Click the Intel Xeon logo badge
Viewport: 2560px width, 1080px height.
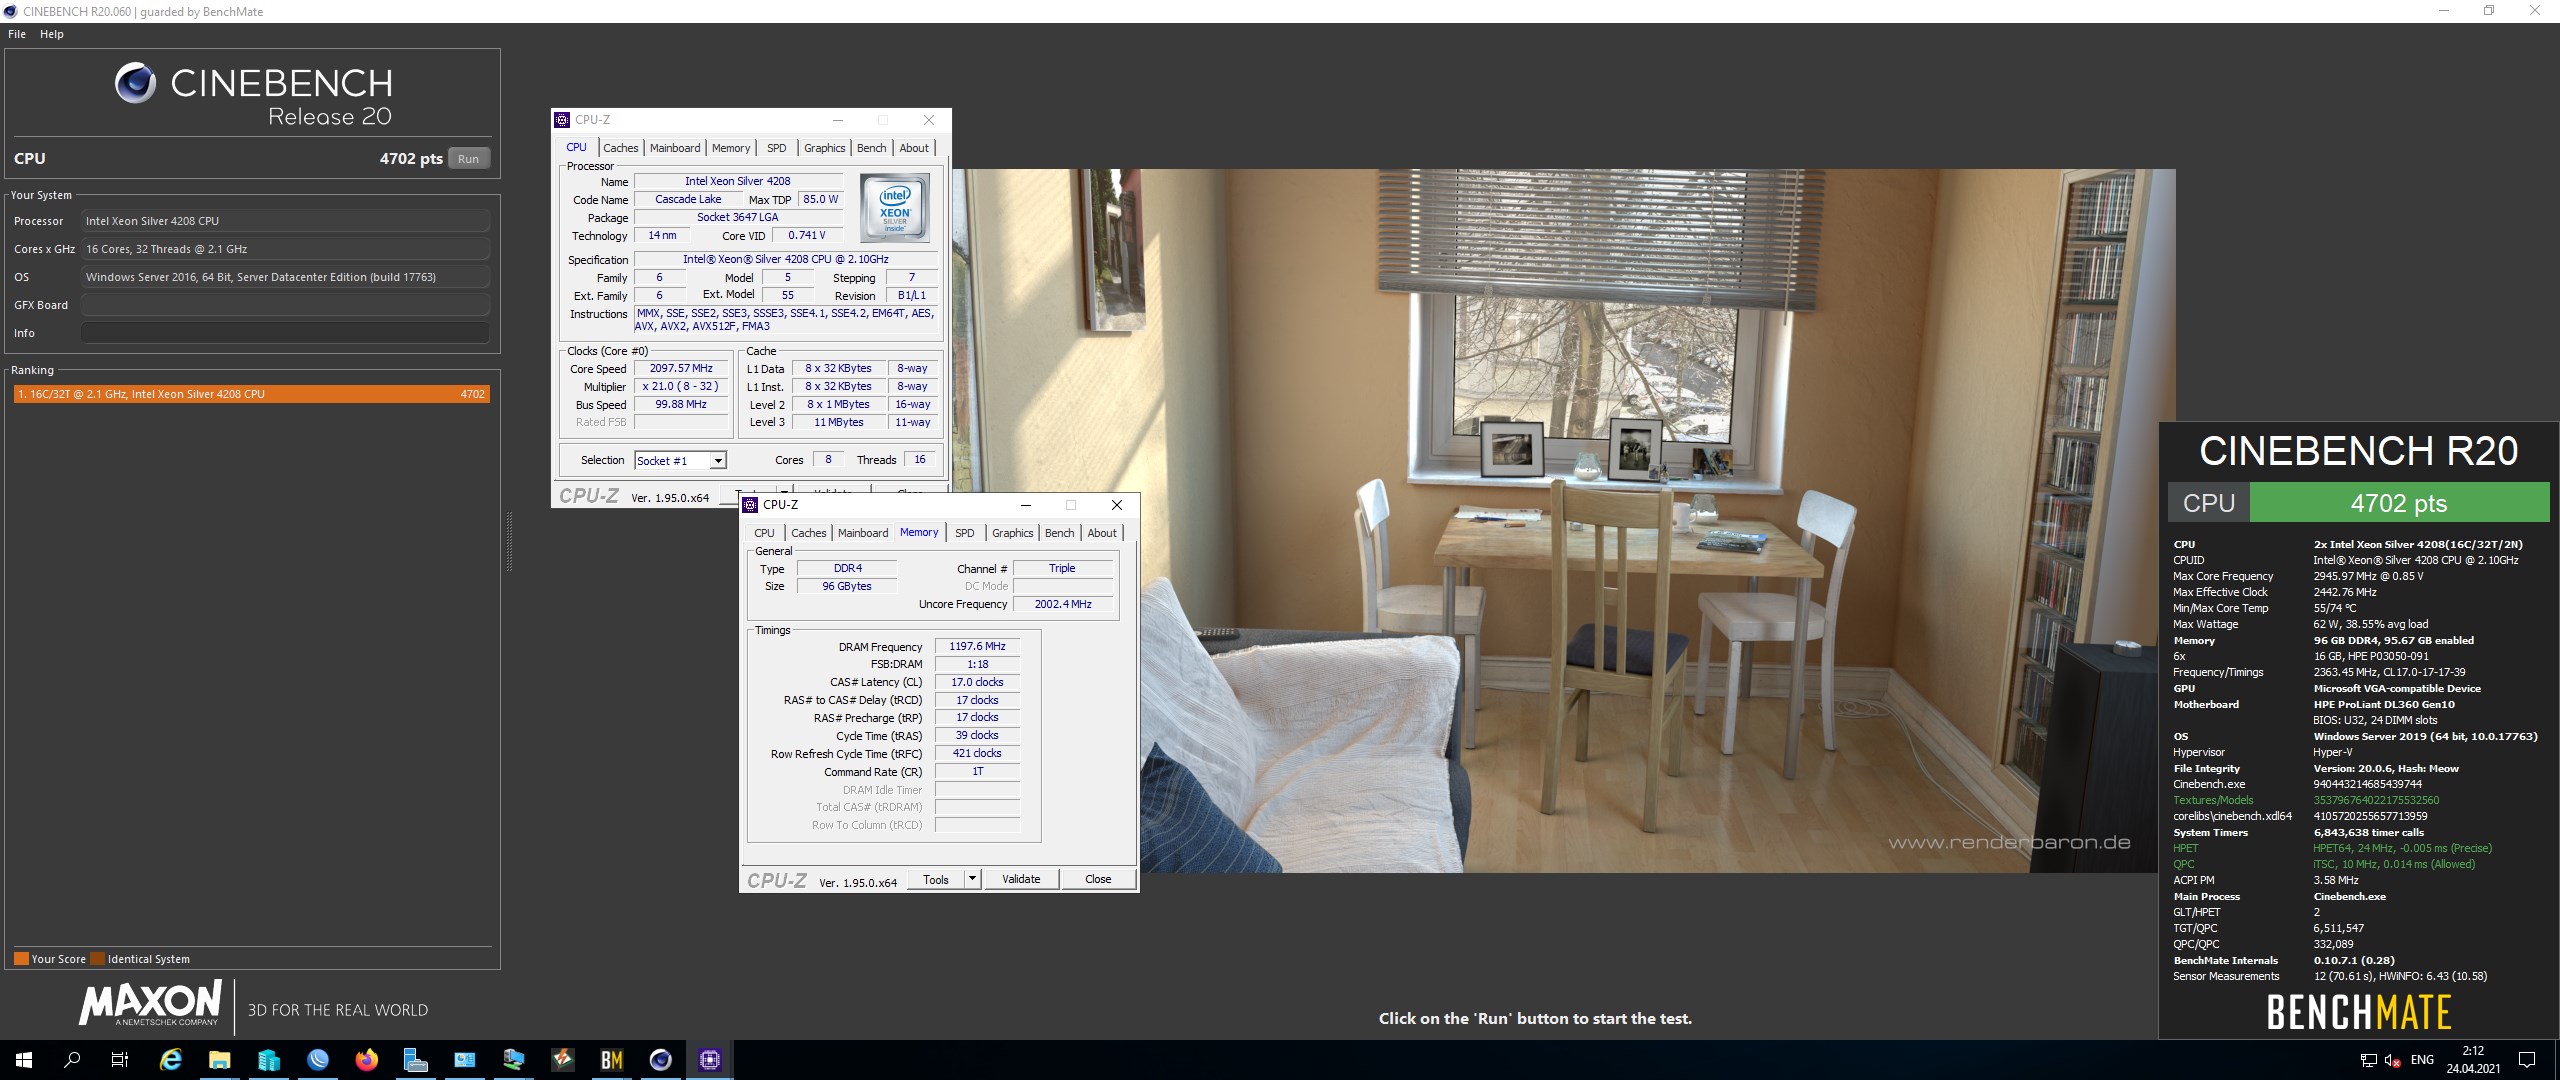(894, 207)
